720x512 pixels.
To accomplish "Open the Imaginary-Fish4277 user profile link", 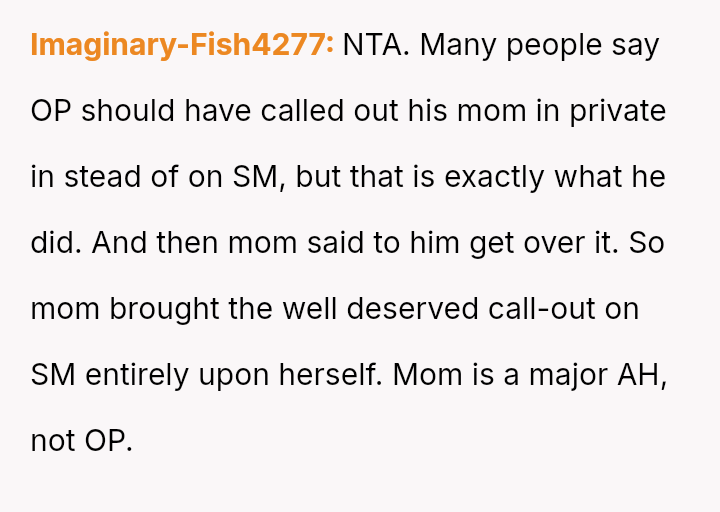I will pyautogui.click(x=182, y=46).
